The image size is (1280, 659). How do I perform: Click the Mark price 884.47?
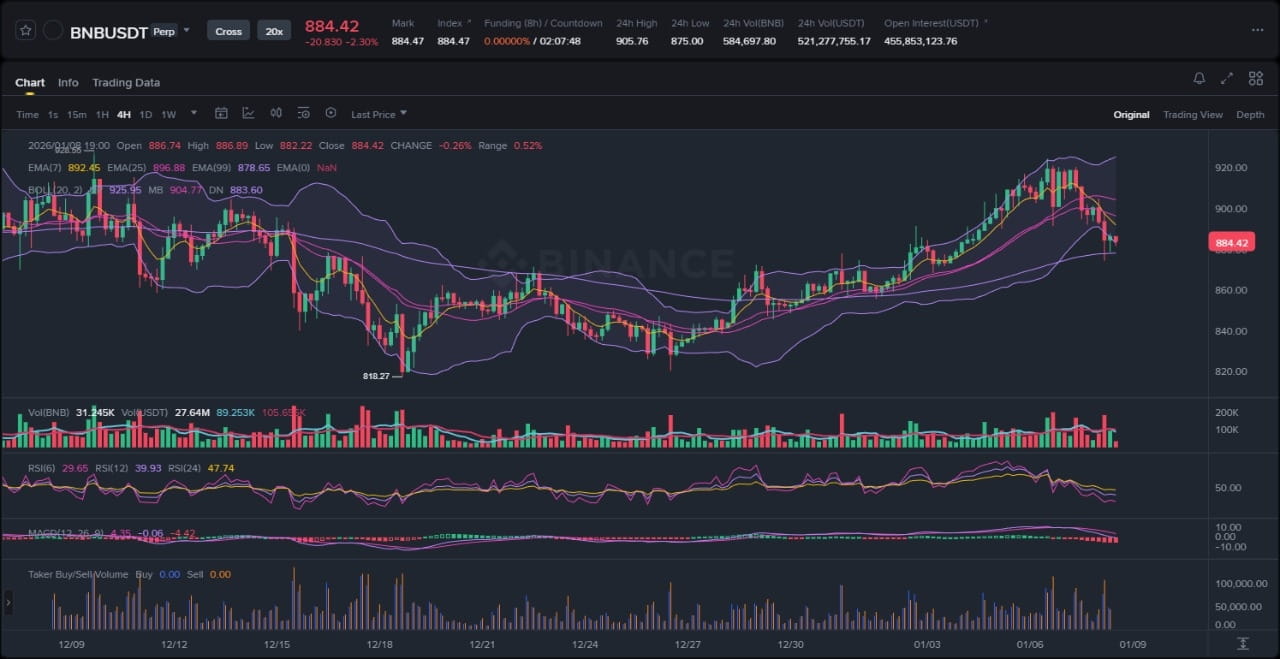click(408, 41)
